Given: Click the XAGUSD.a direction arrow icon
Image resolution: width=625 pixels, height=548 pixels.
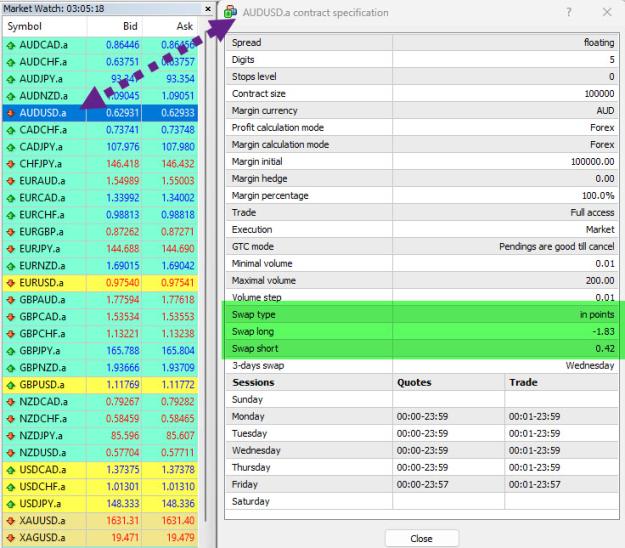Looking at the screenshot, I should pos(11,538).
